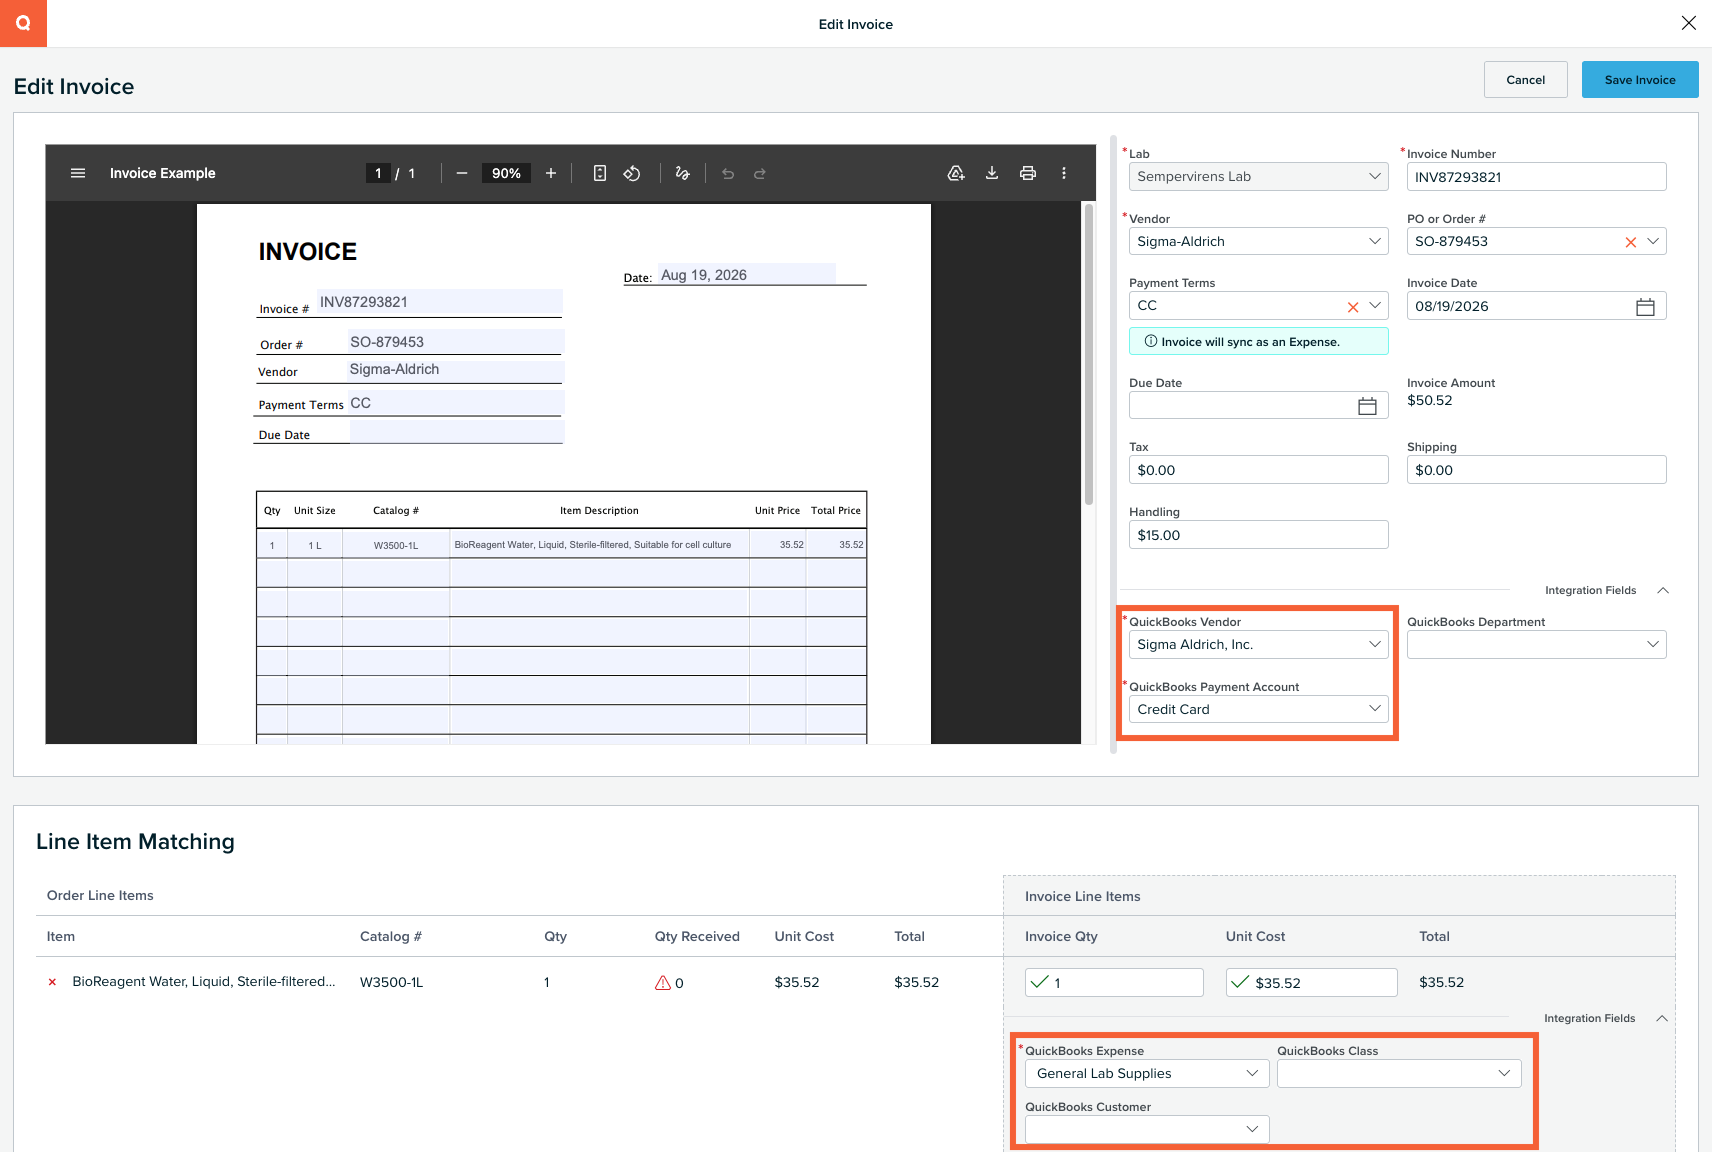Viewport: 1712px width, 1152px height.
Task: Open the Due Date calendar picker
Action: [x=1367, y=406]
